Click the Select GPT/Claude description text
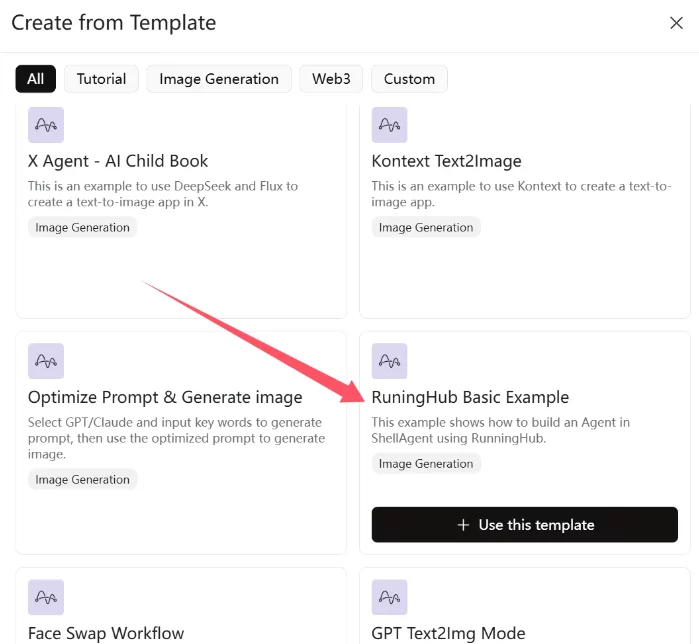This screenshot has height=644, width=699. (176, 438)
